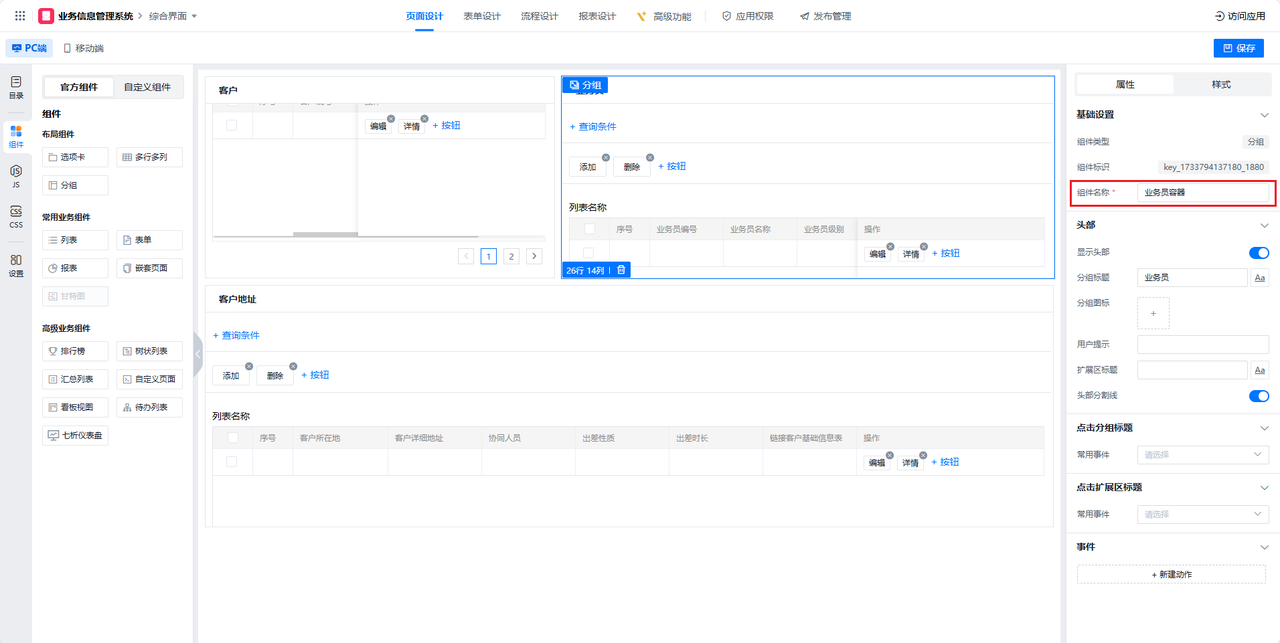Open the JS sidebar panel
The height and width of the screenshot is (643, 1280).
click(16, 177)
